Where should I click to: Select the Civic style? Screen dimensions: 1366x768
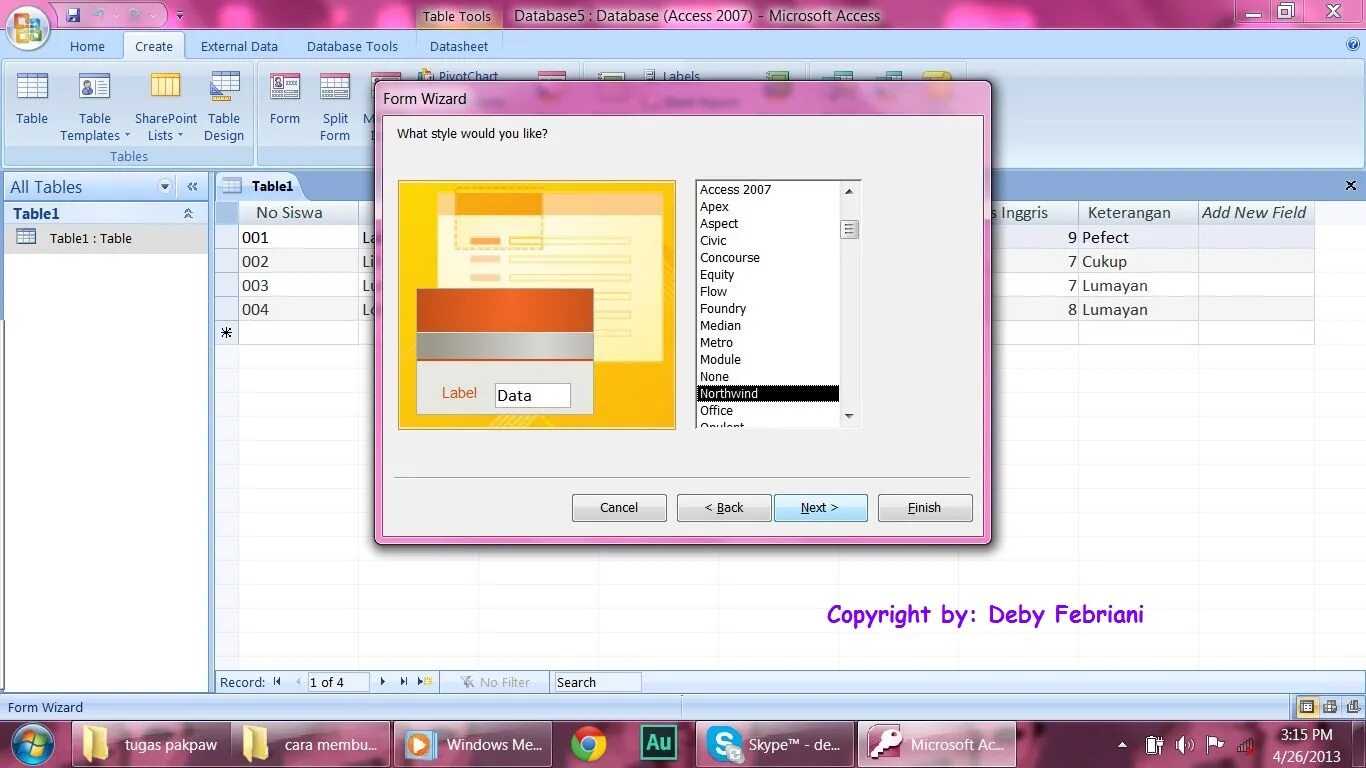pos(768,240)
